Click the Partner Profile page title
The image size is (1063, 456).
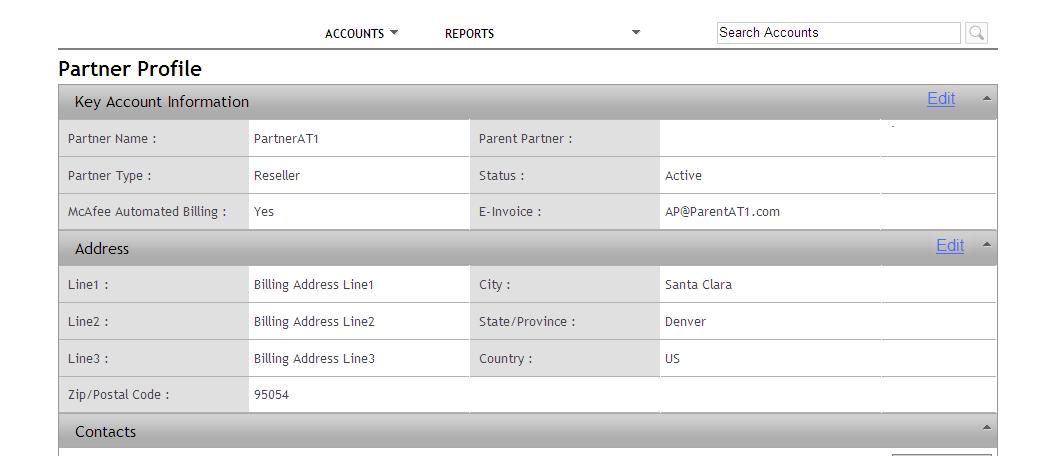click(130, 69)
